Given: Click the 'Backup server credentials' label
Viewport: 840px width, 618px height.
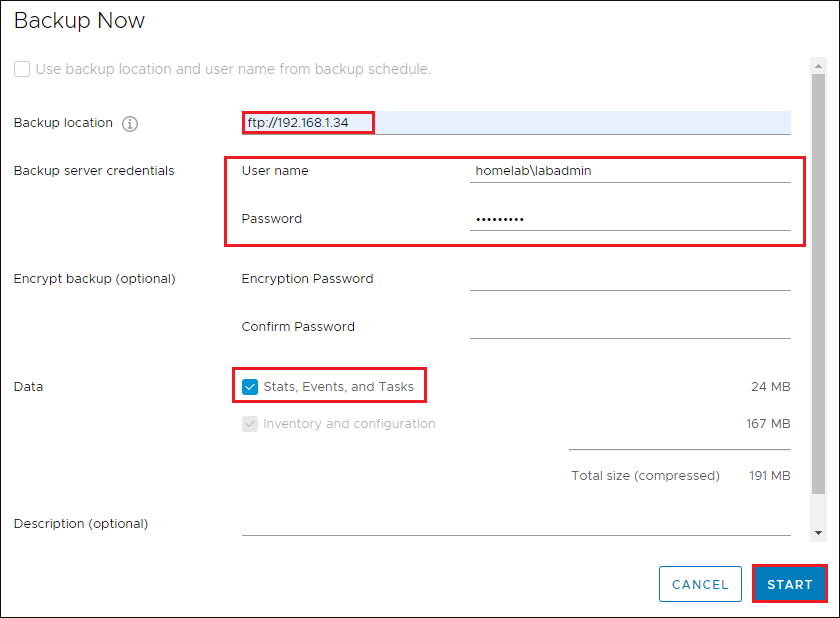Looking at the screenshot, I should click(94, 171).
